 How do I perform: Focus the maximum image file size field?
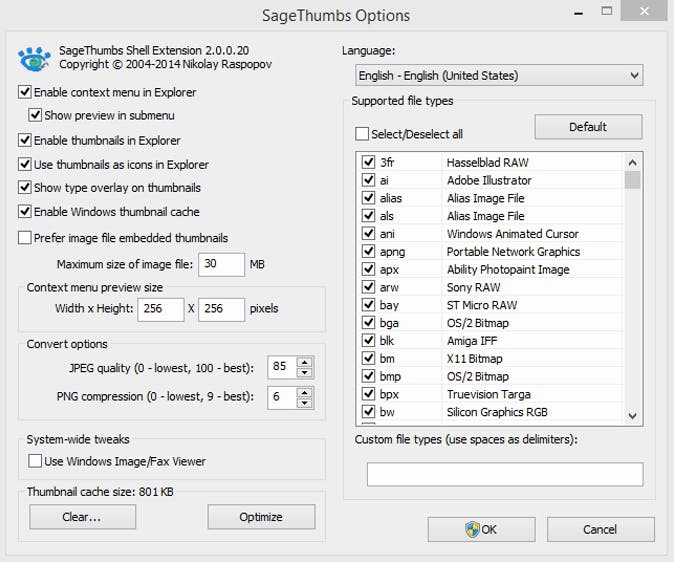pyautogui.click(x=221, y=264)
